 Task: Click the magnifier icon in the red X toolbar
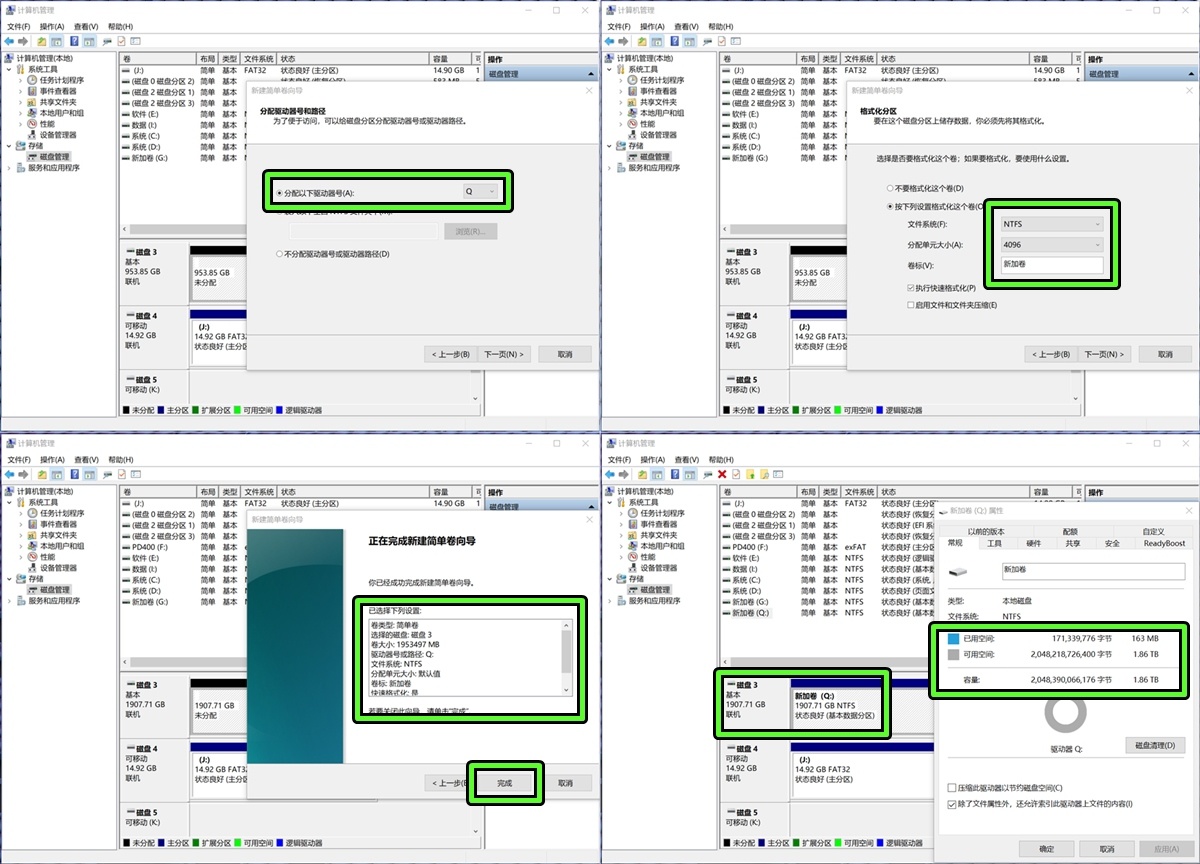(764, 474)
